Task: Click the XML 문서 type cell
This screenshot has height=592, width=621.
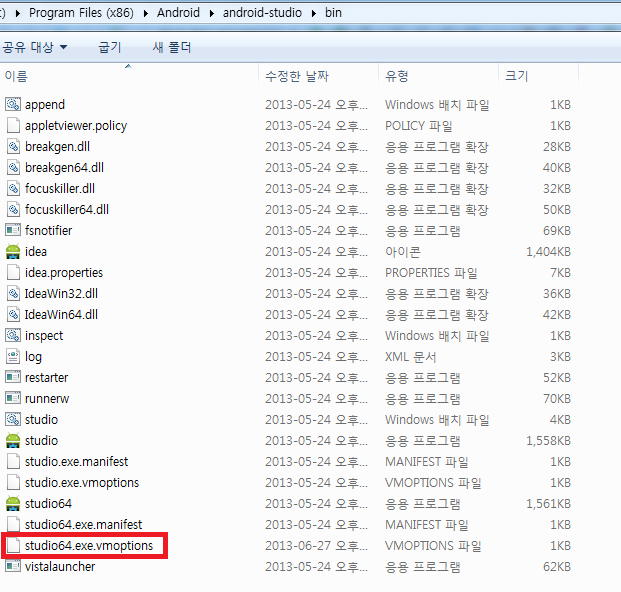Action: point(411,357)
